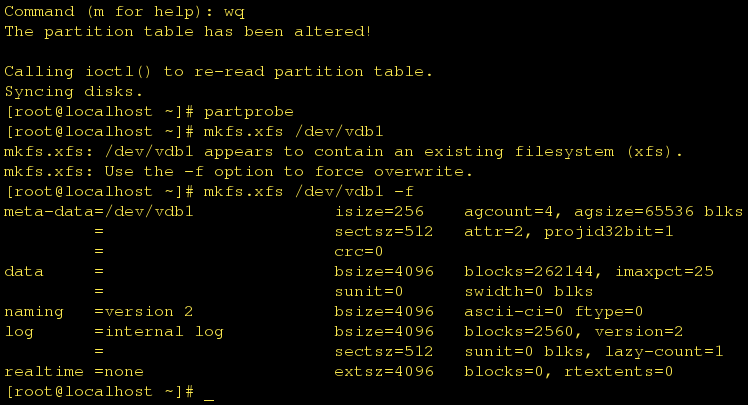748x405 pixels.
Task: Click the cursor at the final shell prompt
Action: tap(209, 393)
